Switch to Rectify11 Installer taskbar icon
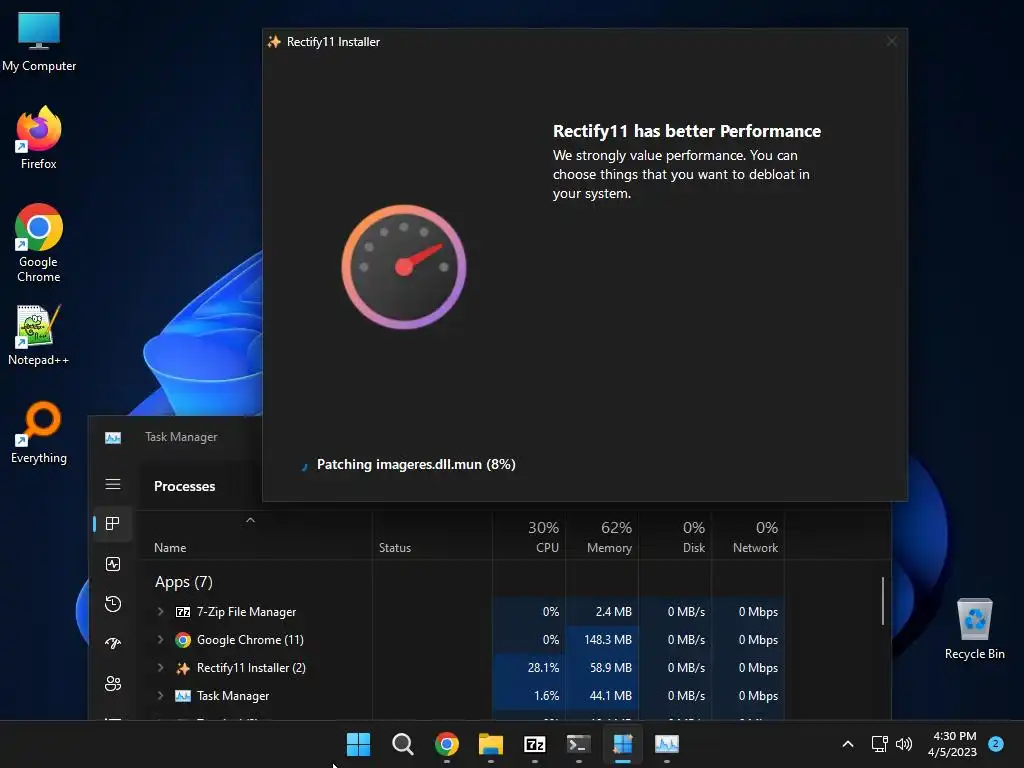The width and height of the screenshot is (1024, 768). [622, 744]
